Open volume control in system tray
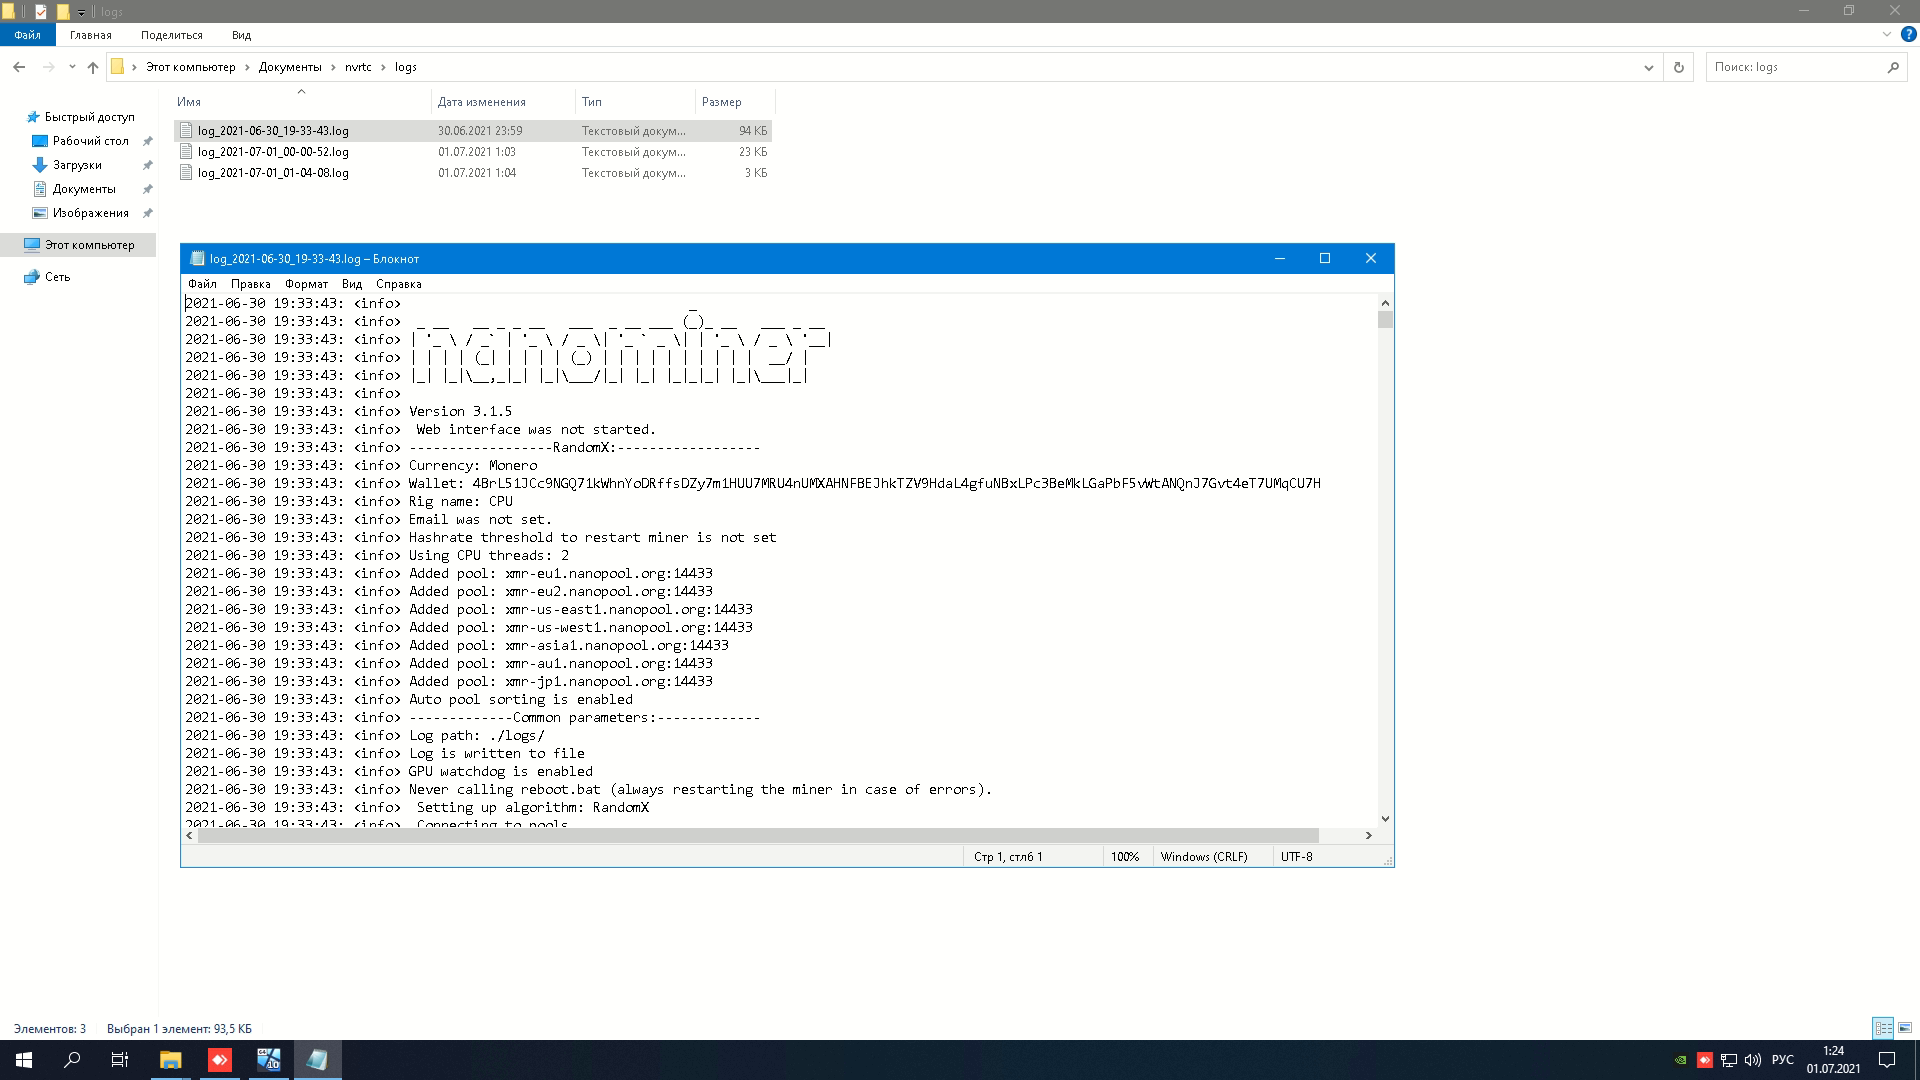1920x1080 pixels. pos(1753,1060)
